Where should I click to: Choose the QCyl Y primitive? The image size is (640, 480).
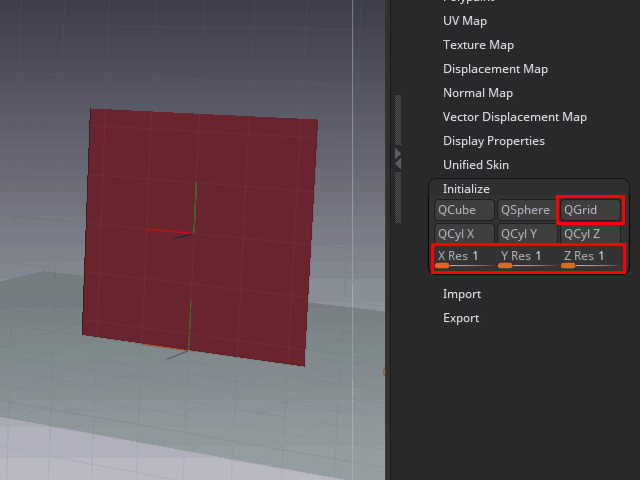click(526, 234)
